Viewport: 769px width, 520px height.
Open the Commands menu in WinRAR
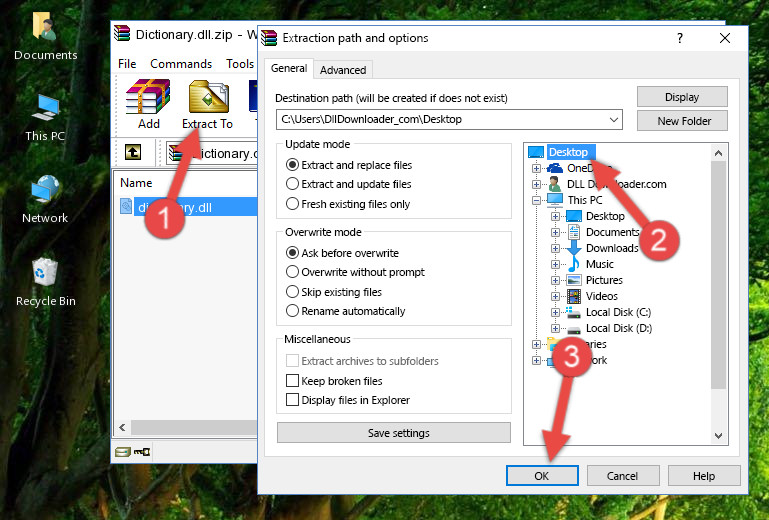[181, 64]
